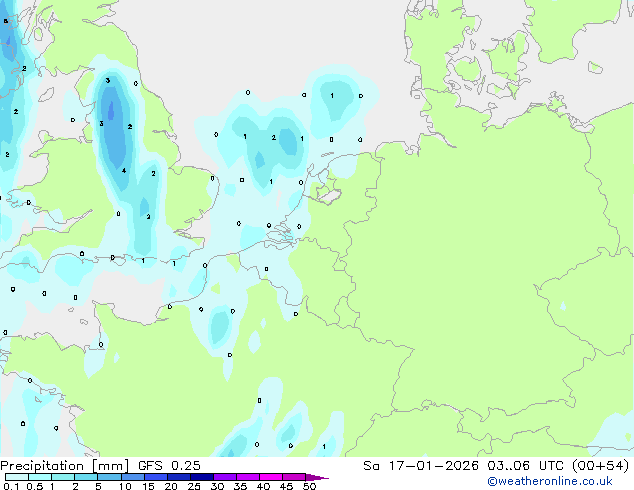Select the 30 to 35 mm purple swatch
Viewport: 634px width, 490px height.
pos(224,477)
